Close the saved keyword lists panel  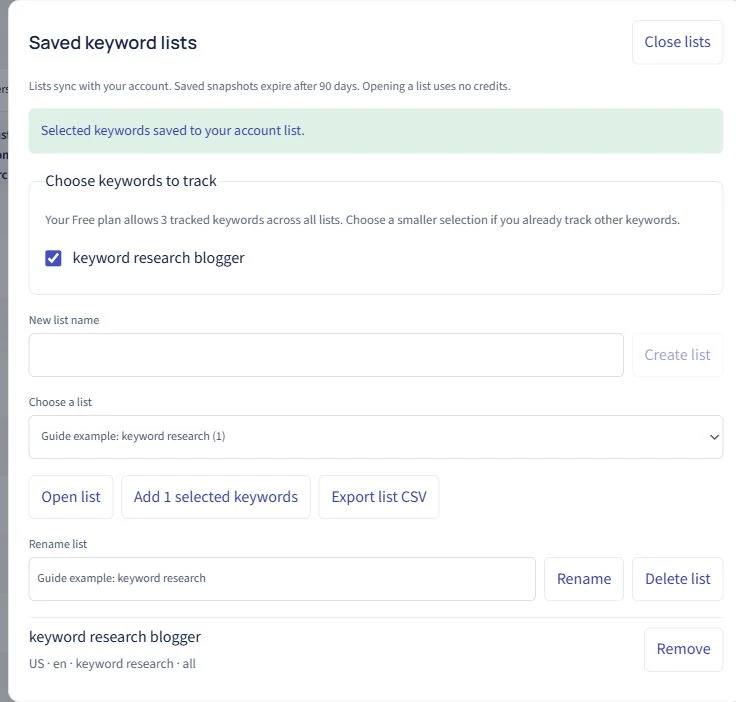pyautogui.click(x=677, y=42)
